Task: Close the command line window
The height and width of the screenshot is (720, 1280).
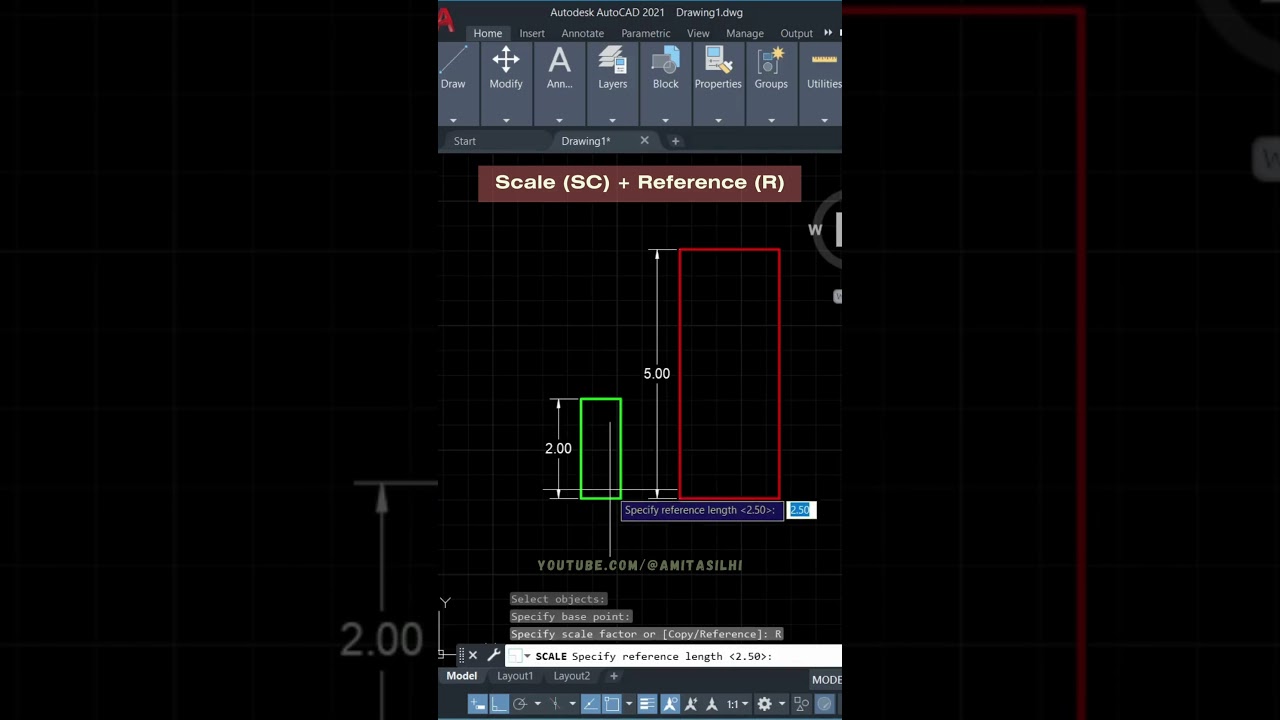Action: [473, 656]
